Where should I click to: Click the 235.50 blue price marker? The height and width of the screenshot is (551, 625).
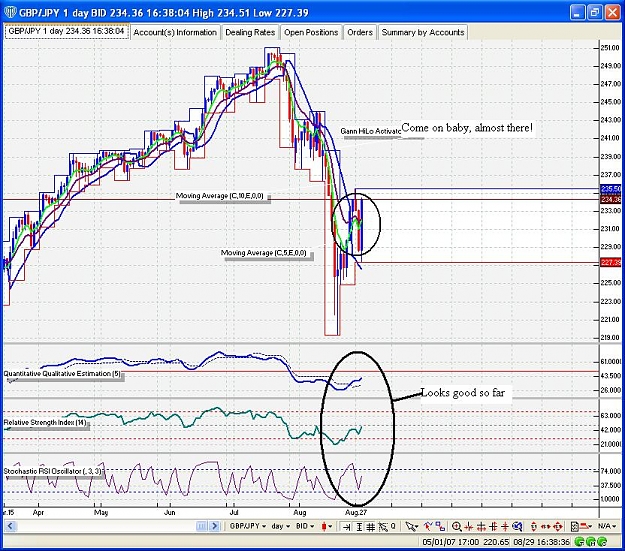(610, 189)
